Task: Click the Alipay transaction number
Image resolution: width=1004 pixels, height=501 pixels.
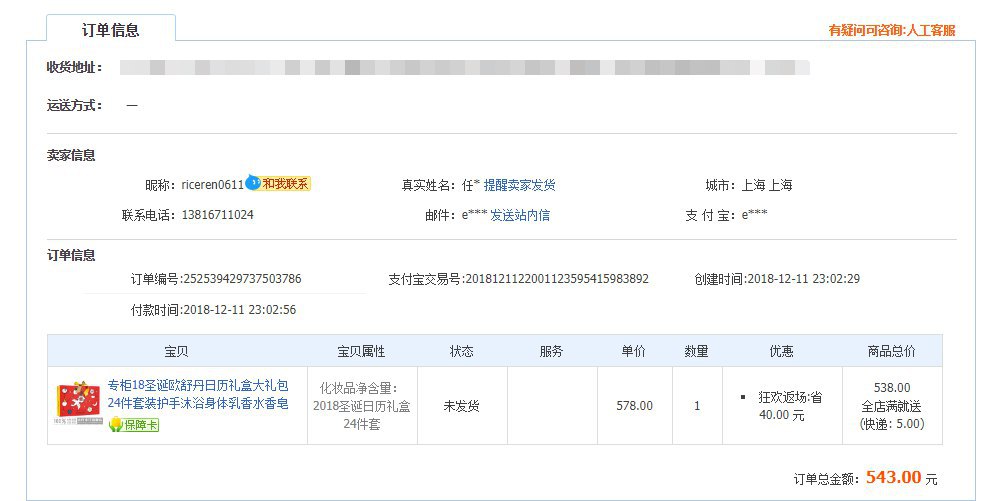Action: (557, 279)
